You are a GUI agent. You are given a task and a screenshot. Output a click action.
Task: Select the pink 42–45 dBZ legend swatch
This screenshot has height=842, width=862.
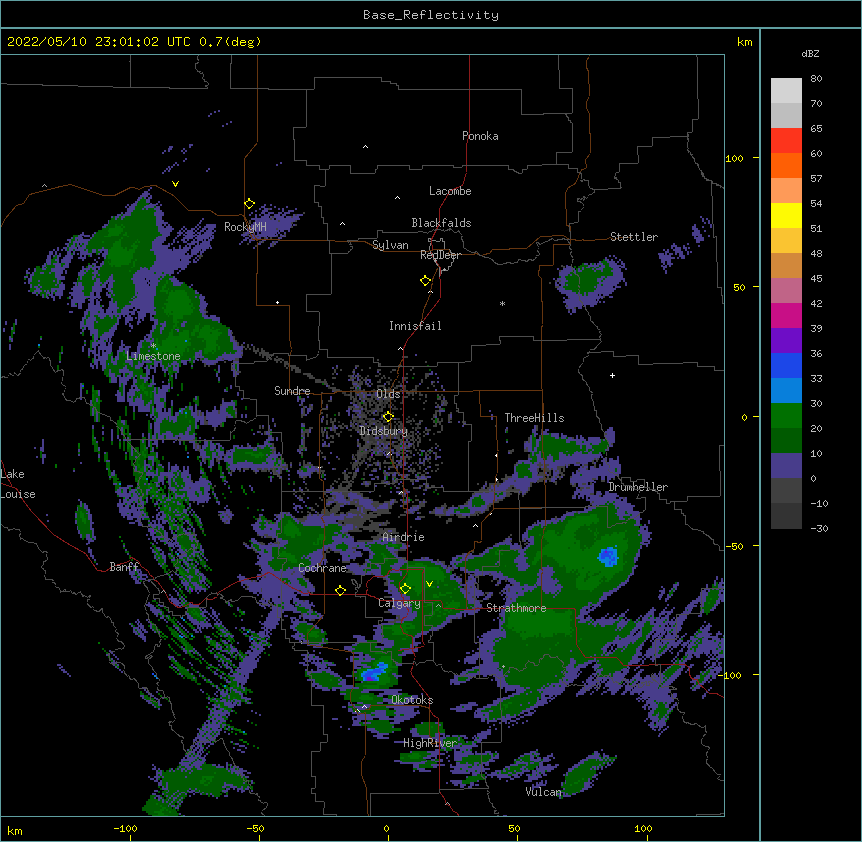[x=786, y=291]
